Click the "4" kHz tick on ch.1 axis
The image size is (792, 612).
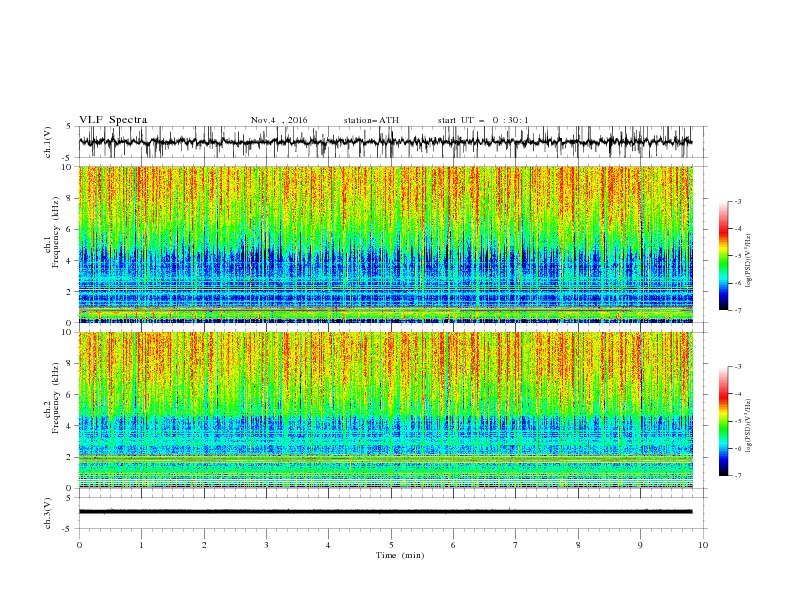69,261
